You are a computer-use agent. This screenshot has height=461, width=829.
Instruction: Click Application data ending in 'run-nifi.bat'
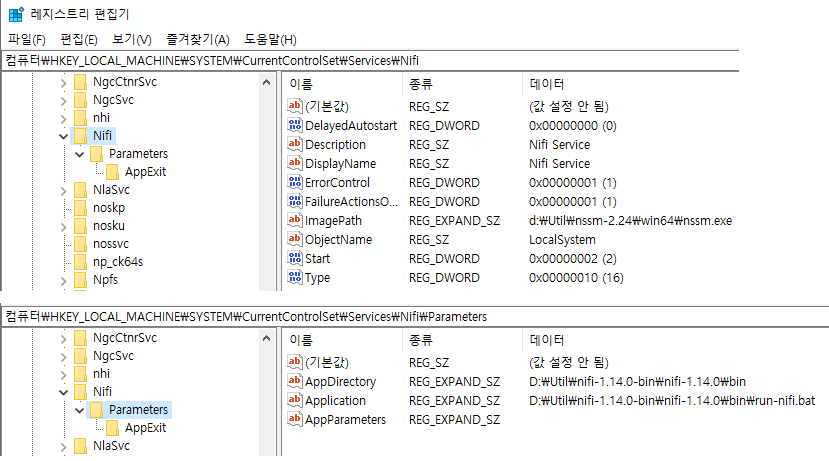(x=672, y=400)
